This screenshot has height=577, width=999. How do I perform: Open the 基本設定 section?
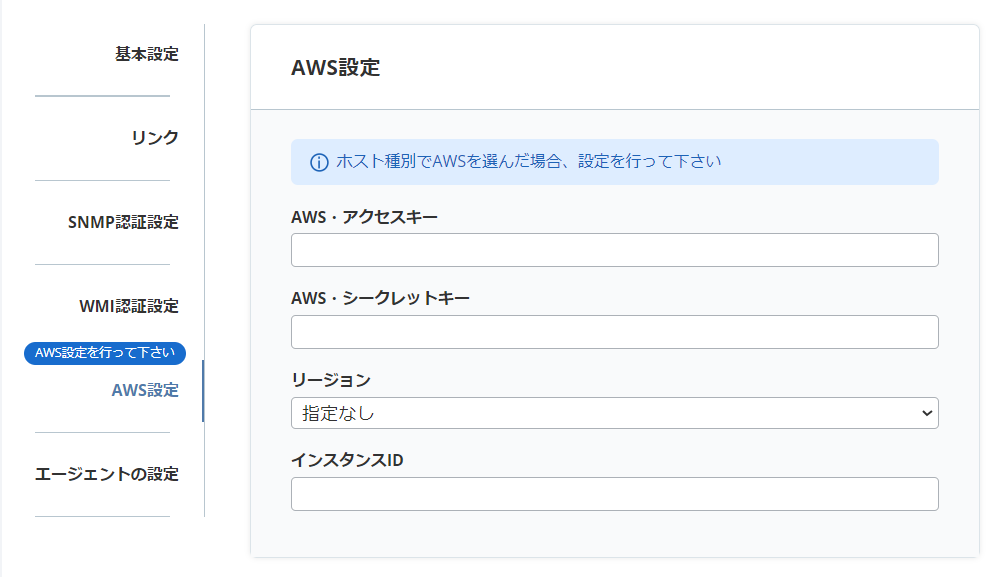point(146,54)
